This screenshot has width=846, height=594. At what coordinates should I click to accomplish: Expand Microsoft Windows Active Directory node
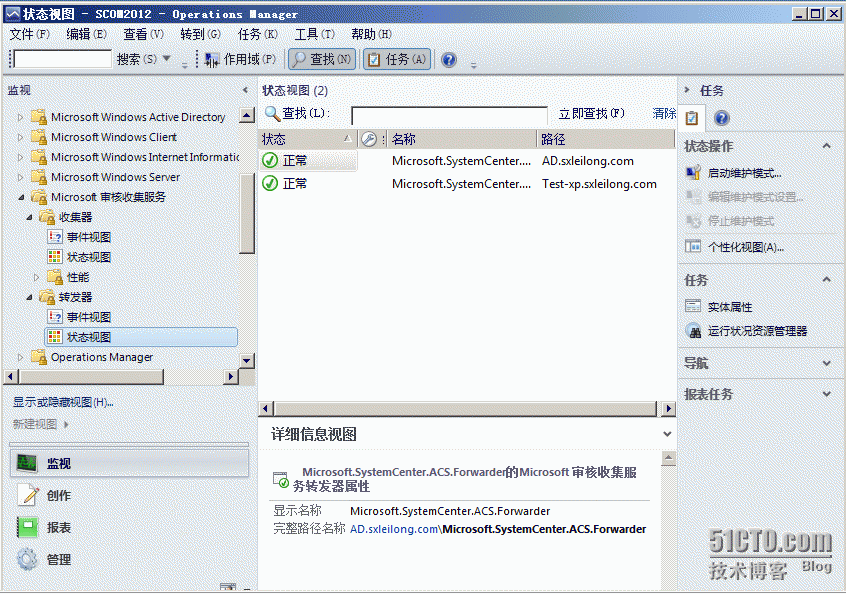(x=21, y=117)
